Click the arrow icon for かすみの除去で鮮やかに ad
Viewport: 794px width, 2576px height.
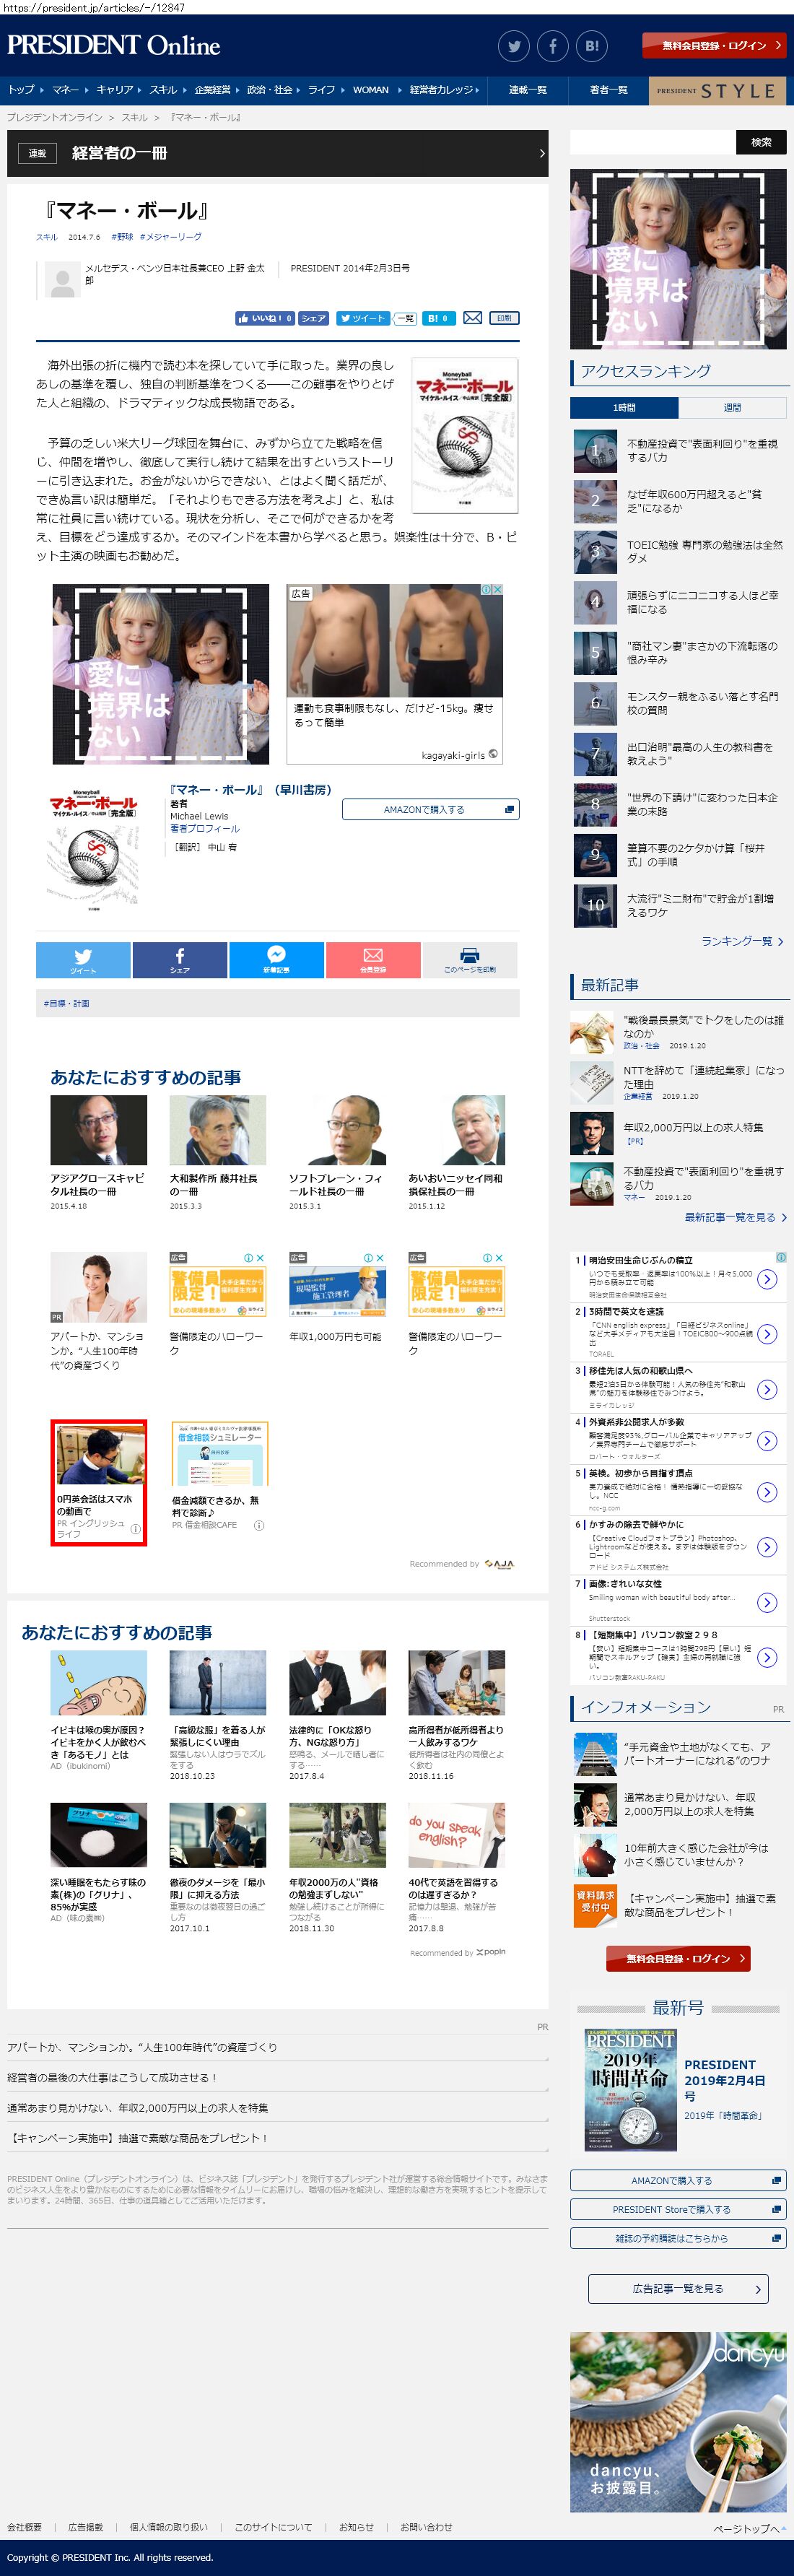767,1547
